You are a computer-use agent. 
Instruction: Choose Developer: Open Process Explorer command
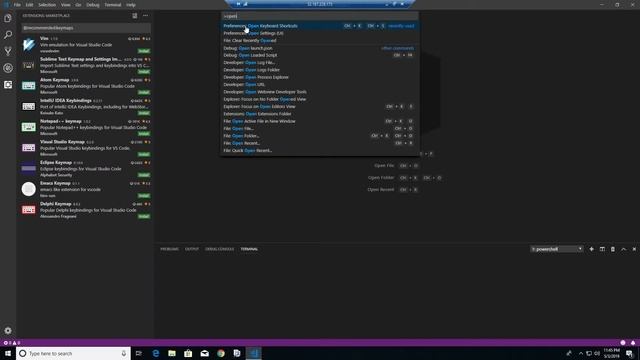click(x=320, y=77)
